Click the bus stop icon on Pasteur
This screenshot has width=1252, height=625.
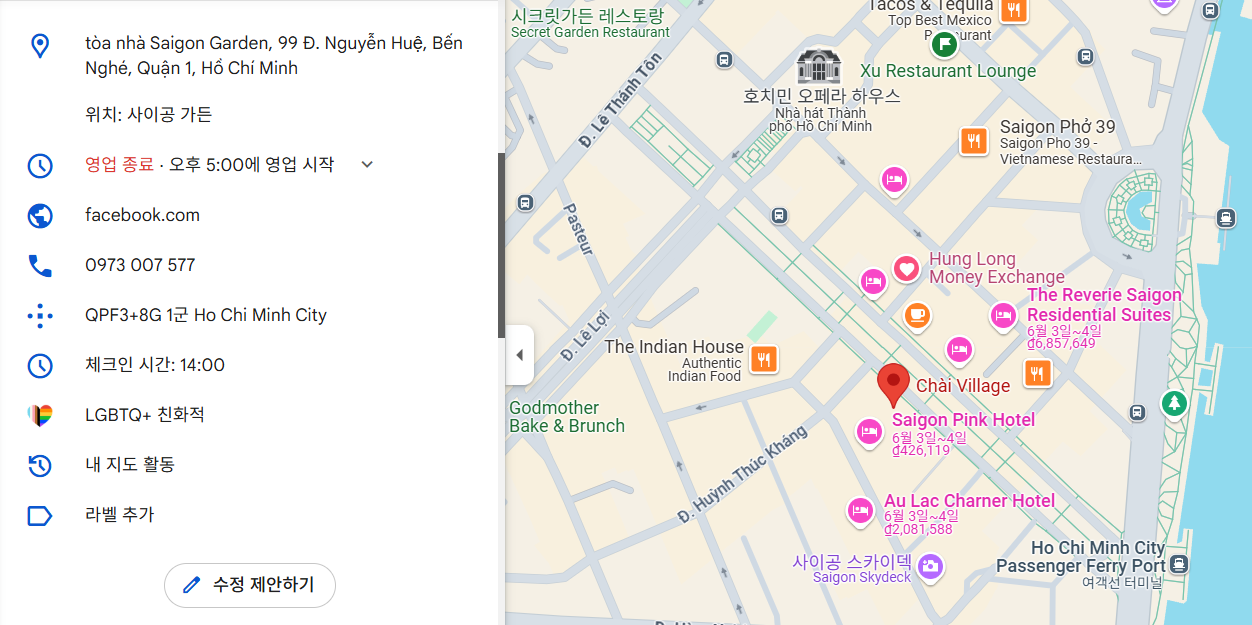(526, 202)
